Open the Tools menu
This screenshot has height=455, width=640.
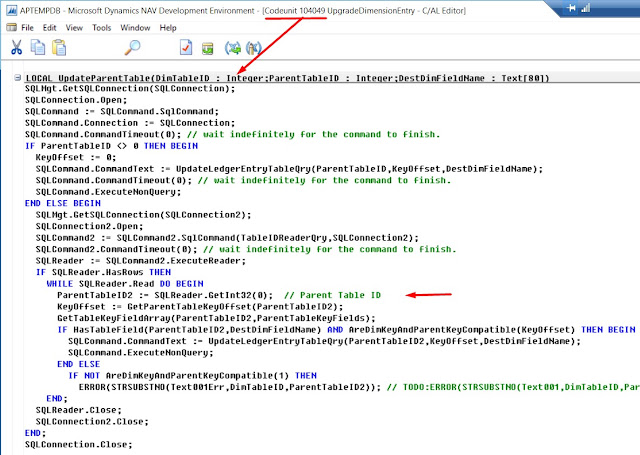click(102, 28)
